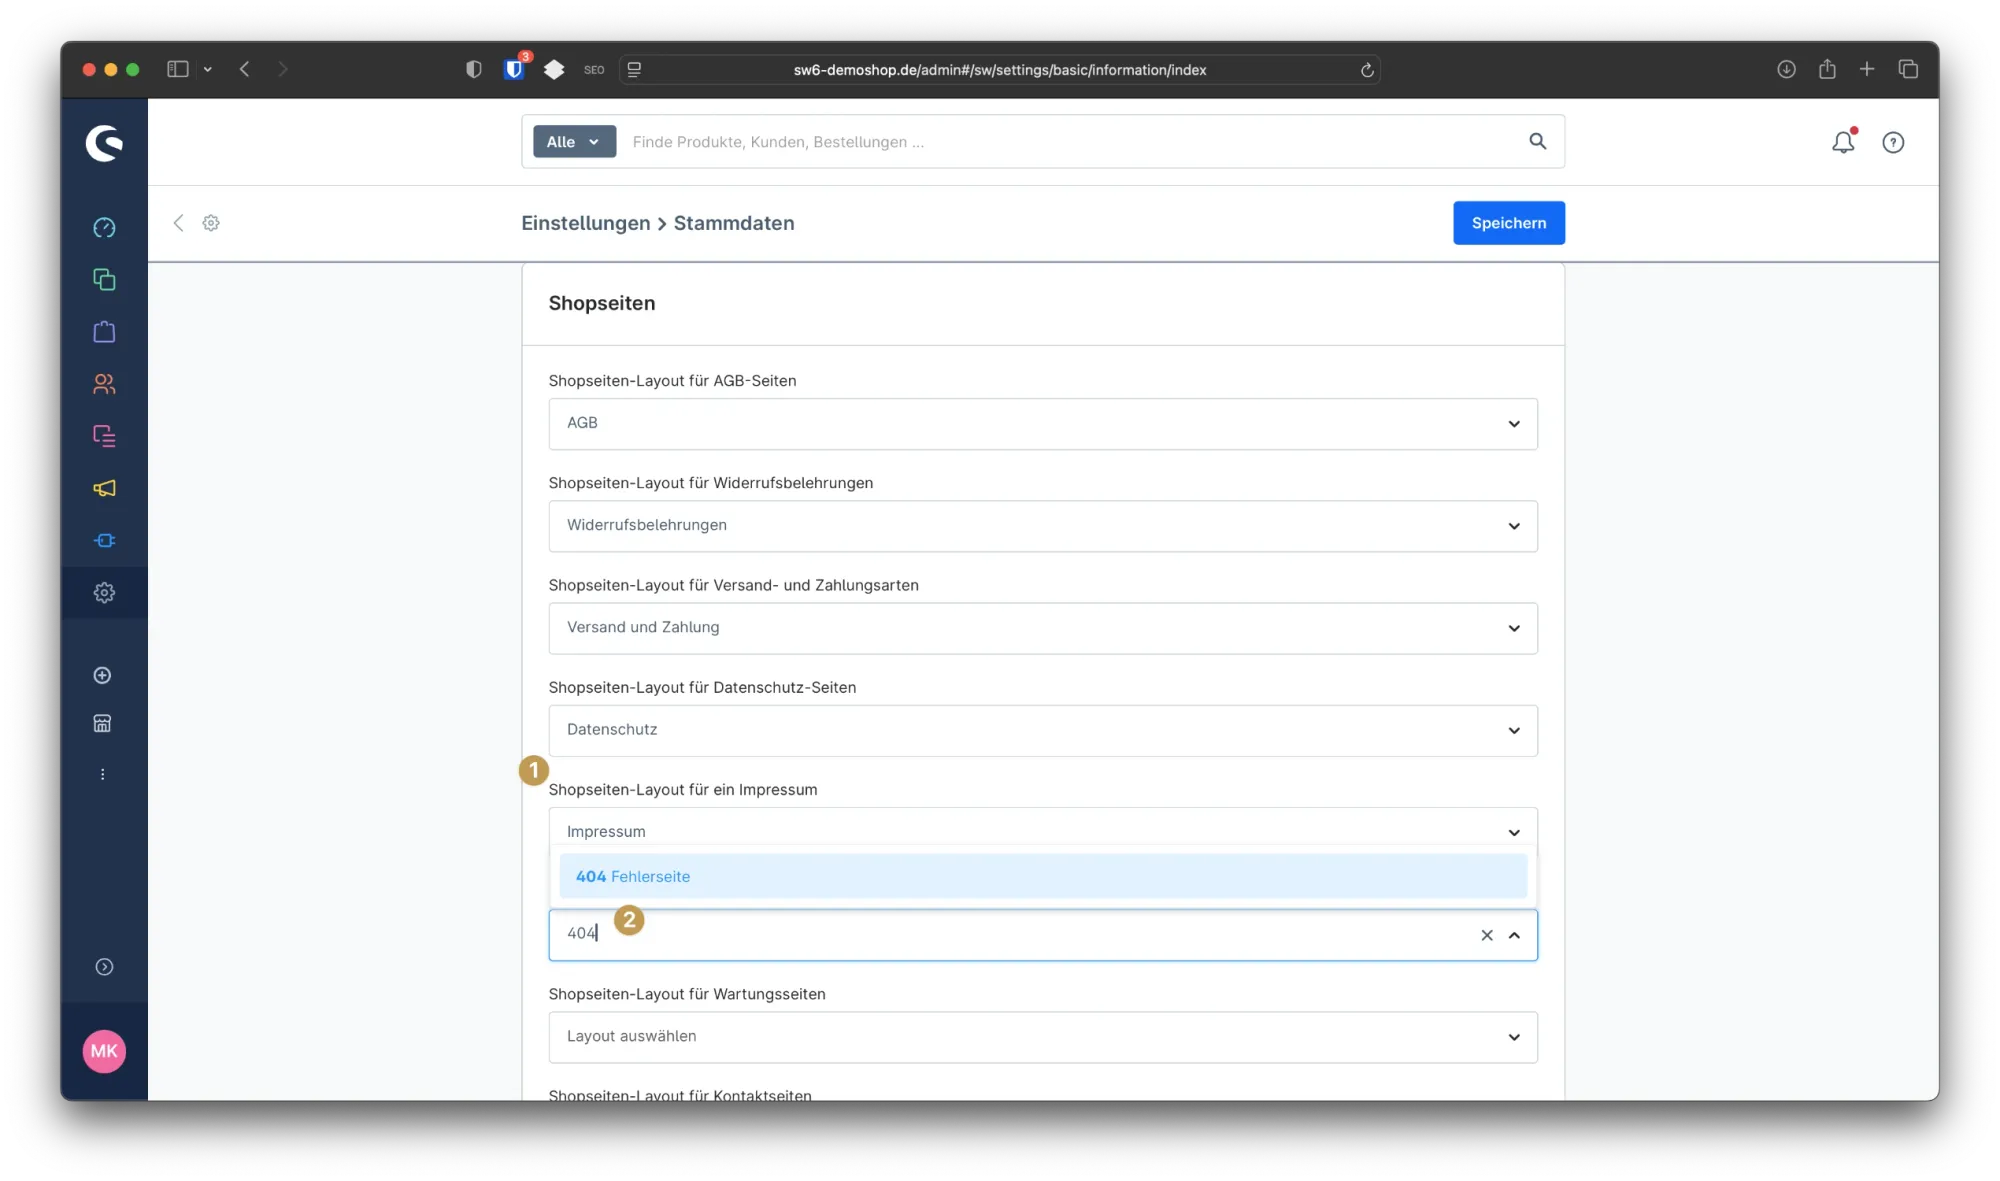Click the Einstellungen breadcrumb
Viewport: 2000px width, 1181px height.
pyautogui.click(x=585, y=223)
